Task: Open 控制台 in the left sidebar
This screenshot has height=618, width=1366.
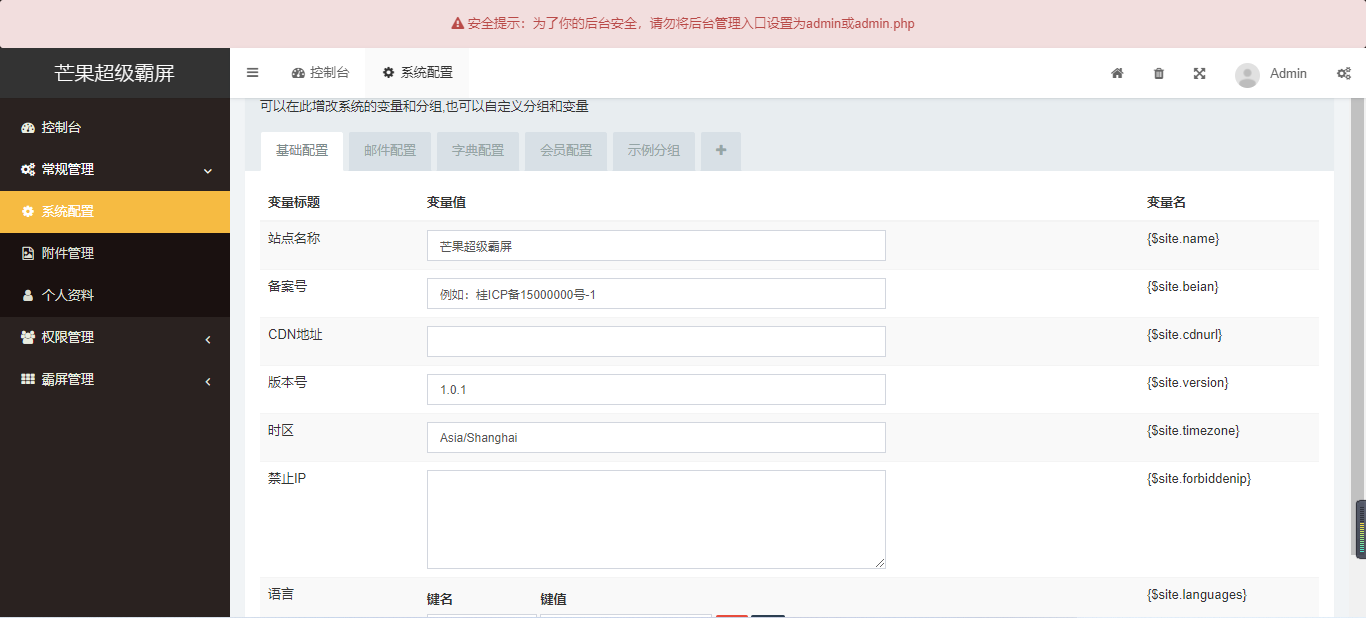Action: pos(115,128)
